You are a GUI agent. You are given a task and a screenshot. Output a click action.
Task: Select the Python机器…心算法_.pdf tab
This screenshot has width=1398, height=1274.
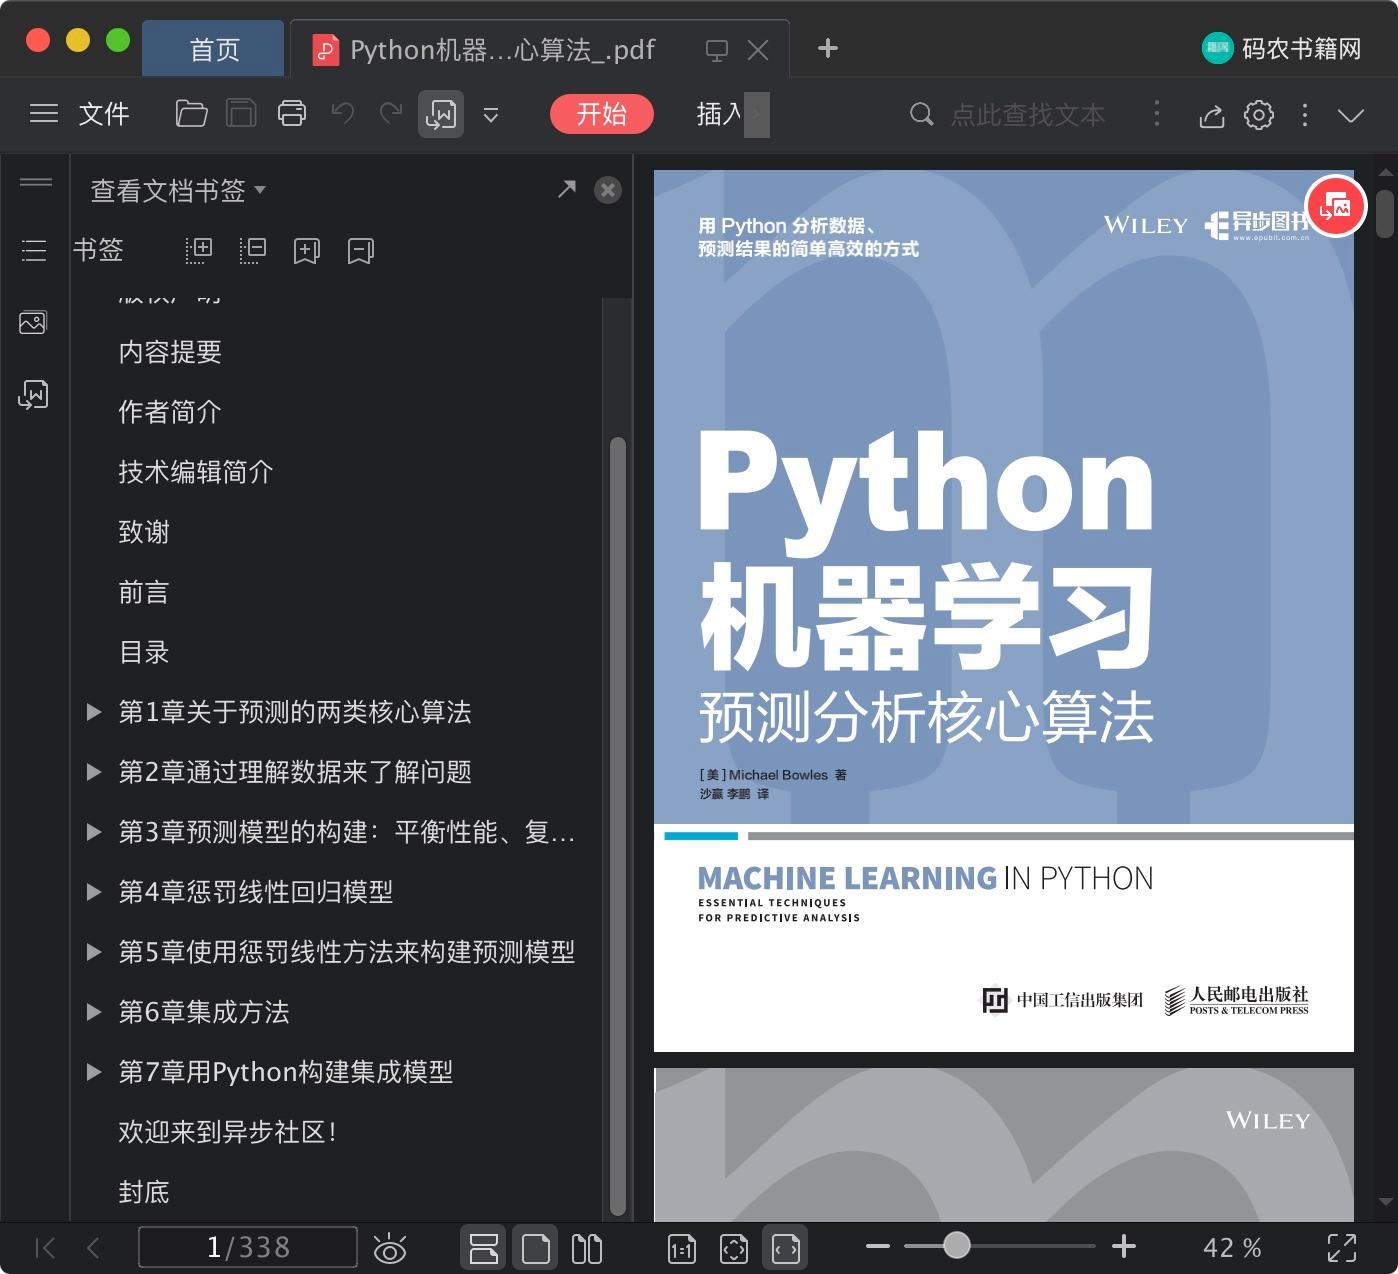[x=502, y=49]
